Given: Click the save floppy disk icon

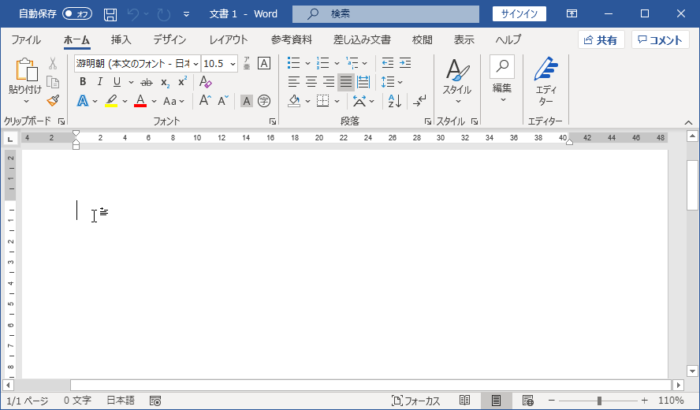Looking at the screenshot, I should [110, 14].
